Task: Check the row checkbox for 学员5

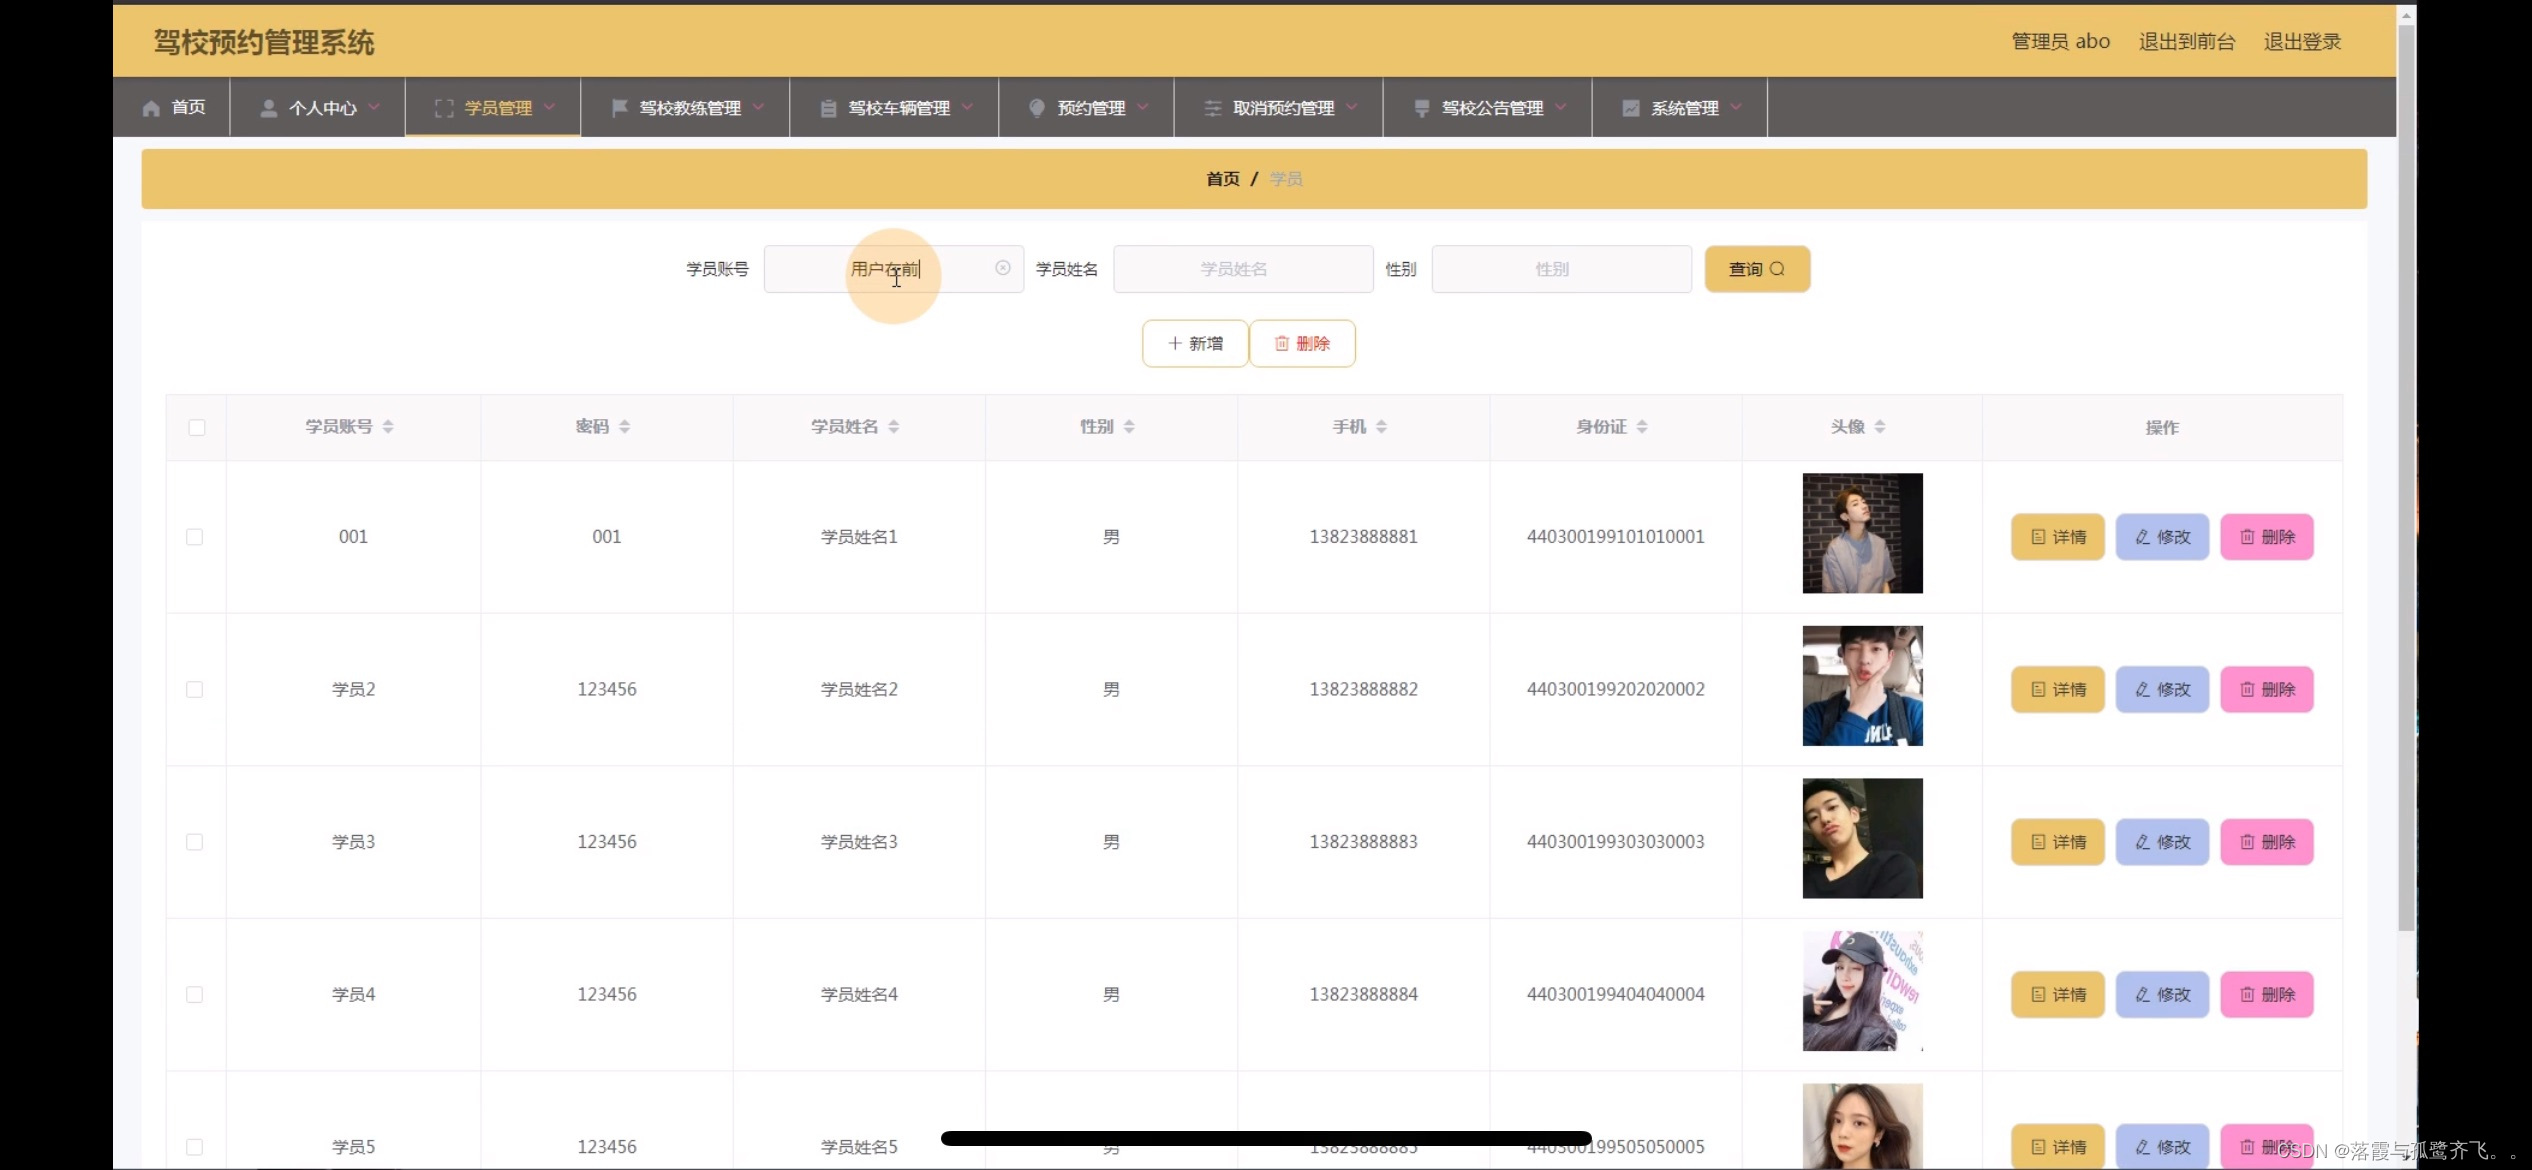Action: pos(195,1147)
